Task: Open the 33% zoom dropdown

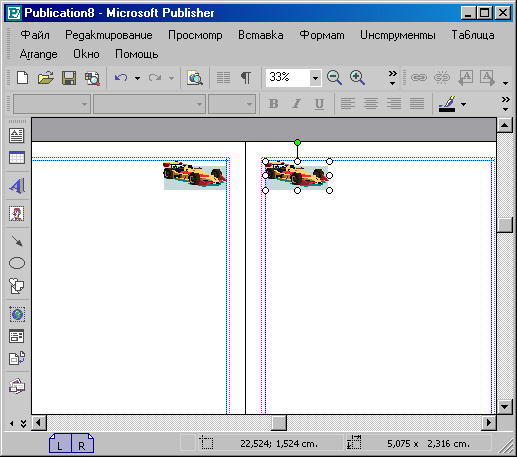Action: click(x=315, y=78)
